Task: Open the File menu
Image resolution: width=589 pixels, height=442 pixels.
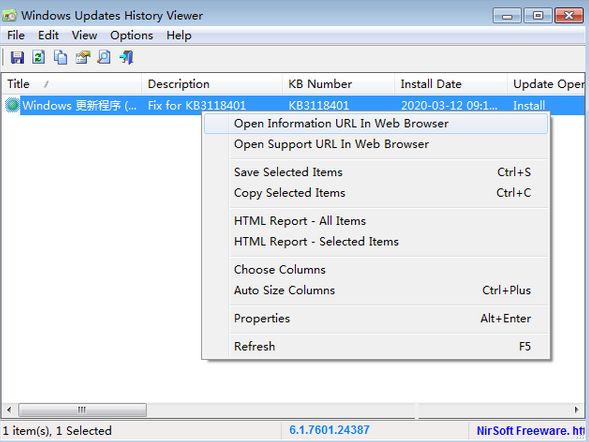Action: pos(16,35)
